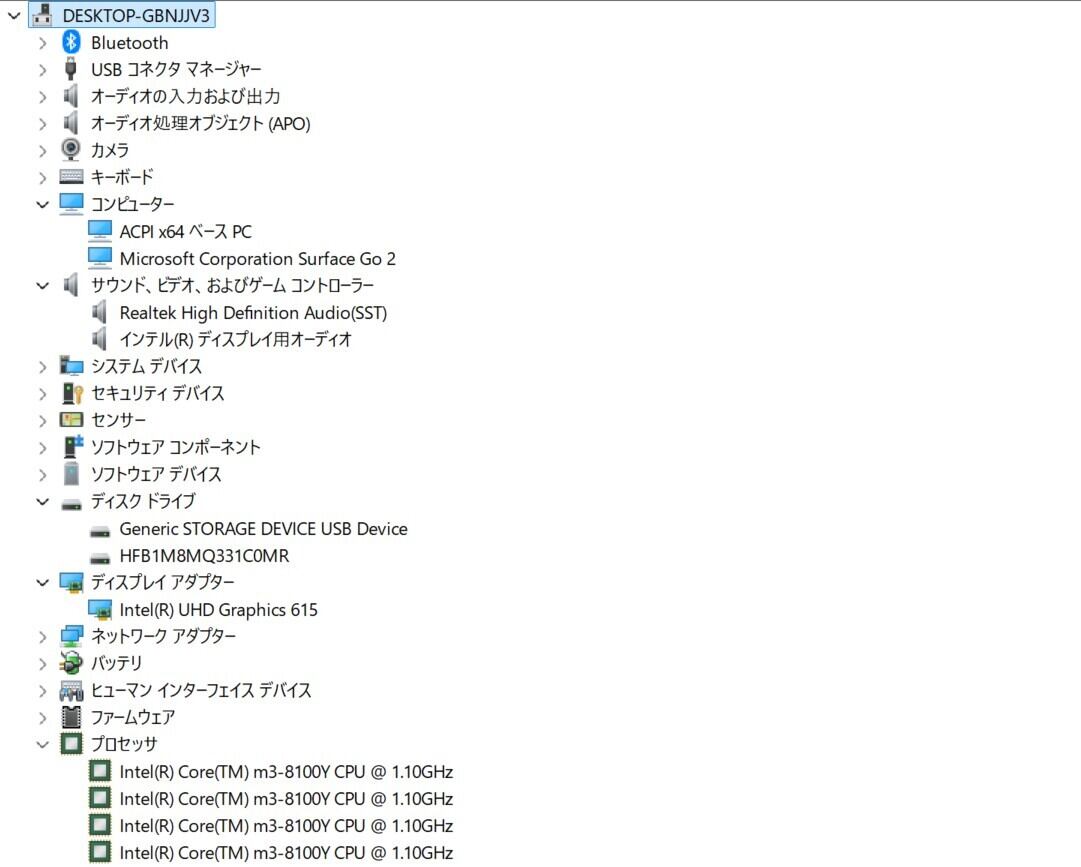The height and width of the screenshot is (867, 1081).
Task: Click the ディスプレイ アダプター category icon
Action: tap(71, 583)
